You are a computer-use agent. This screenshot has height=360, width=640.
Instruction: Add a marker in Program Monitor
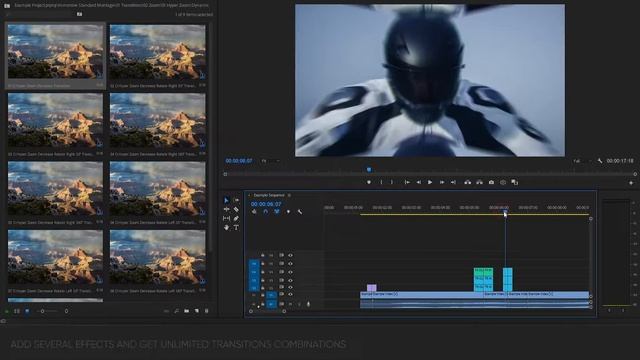coord(369,182)
